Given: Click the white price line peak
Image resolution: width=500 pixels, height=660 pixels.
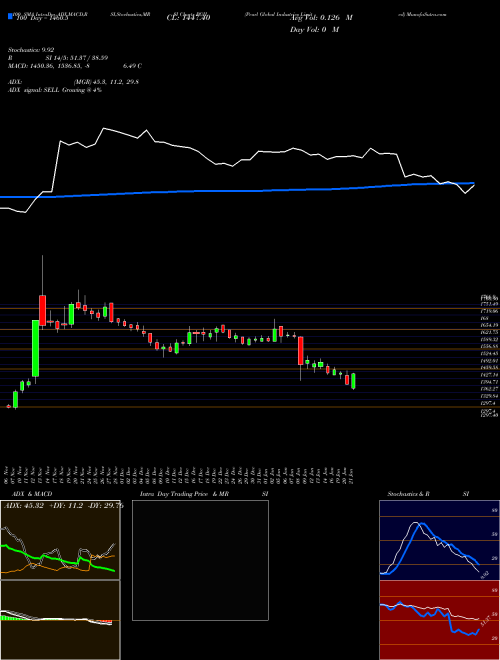Looking at the screenshot, I should [104, 128].
